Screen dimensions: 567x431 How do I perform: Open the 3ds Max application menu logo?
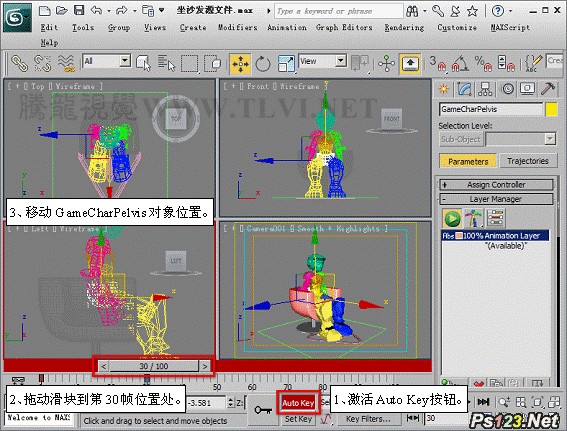[18, 18]
